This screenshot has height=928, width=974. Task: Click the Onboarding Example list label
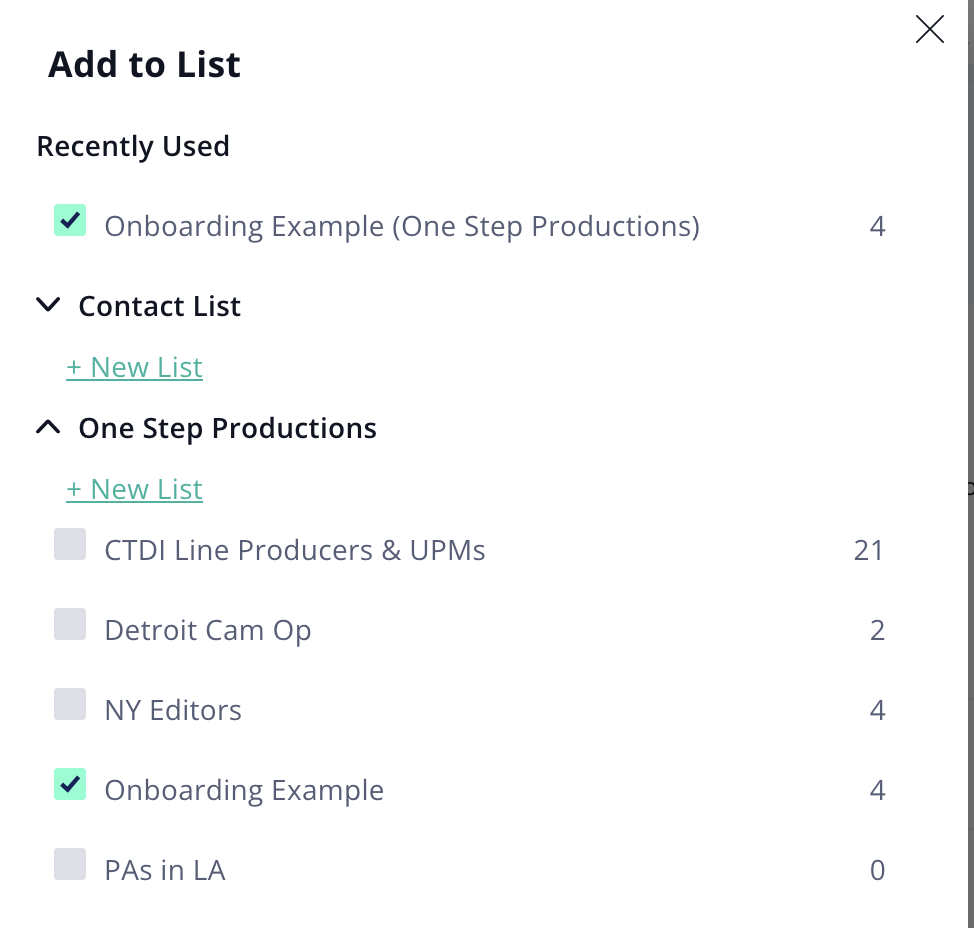(244, 791)
